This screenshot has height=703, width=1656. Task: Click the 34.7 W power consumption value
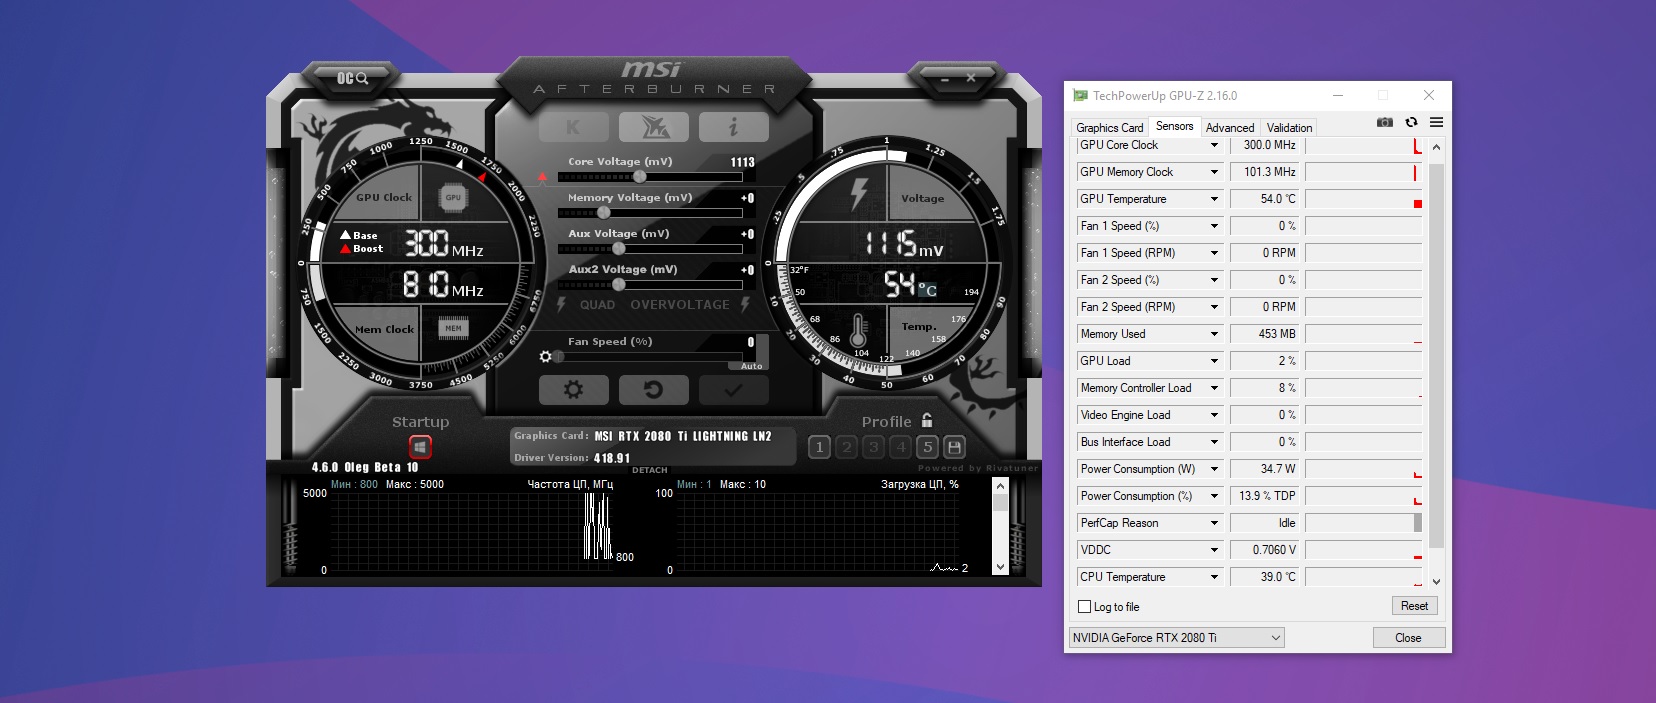coord(1264,469)
